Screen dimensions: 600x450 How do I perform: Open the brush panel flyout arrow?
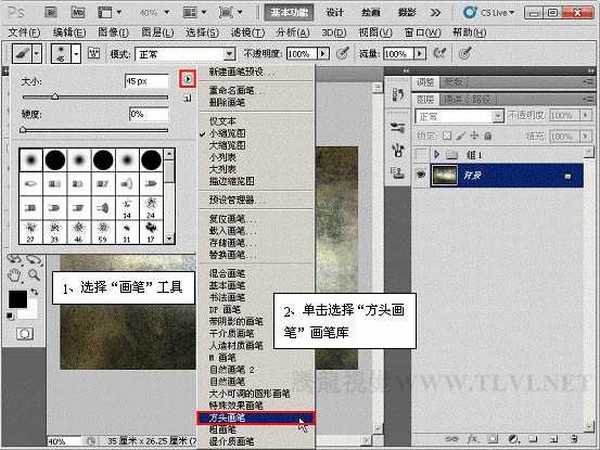pyautogui.click(x=187, y=77)
